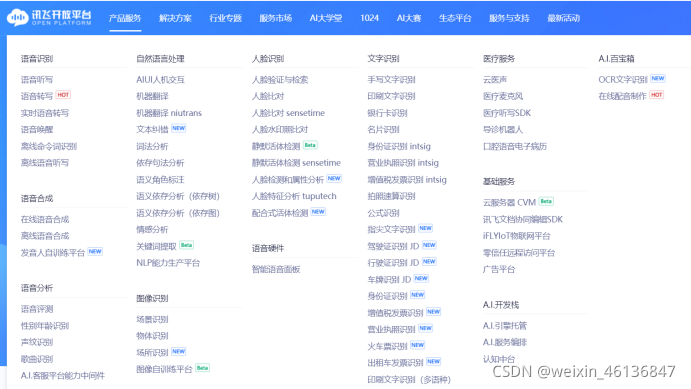The width and height of the screenshot is (691, 389).
Task: Open 身份证识别 intsig link
Action: [x=399, y=146]
